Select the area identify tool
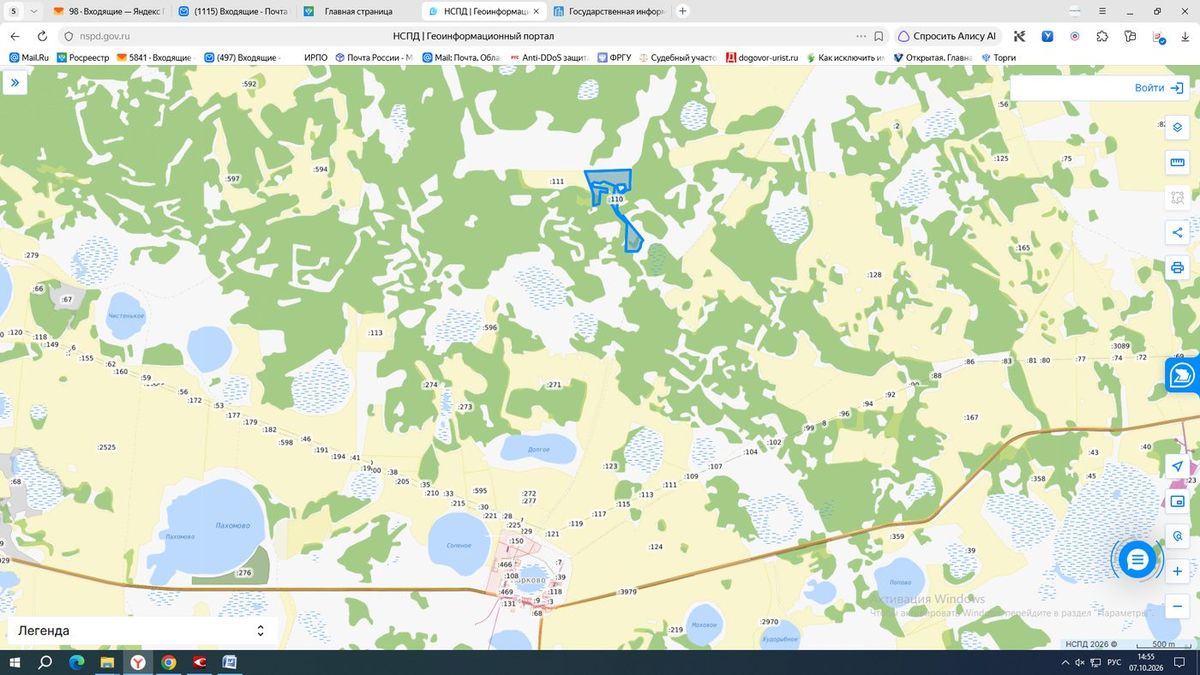 [x=1177, y=197]
